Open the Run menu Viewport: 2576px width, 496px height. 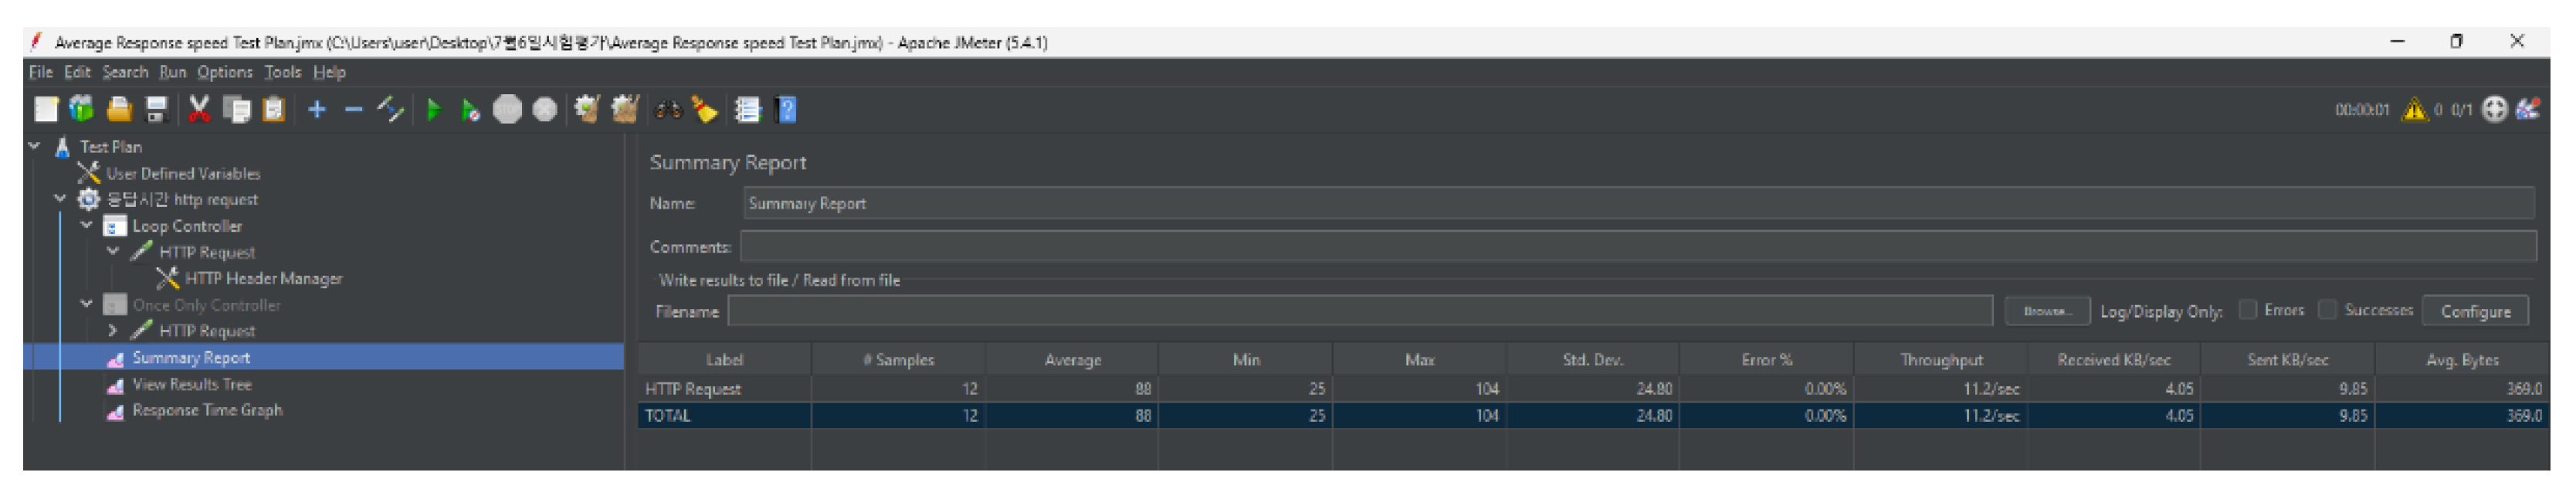[173, 72]
